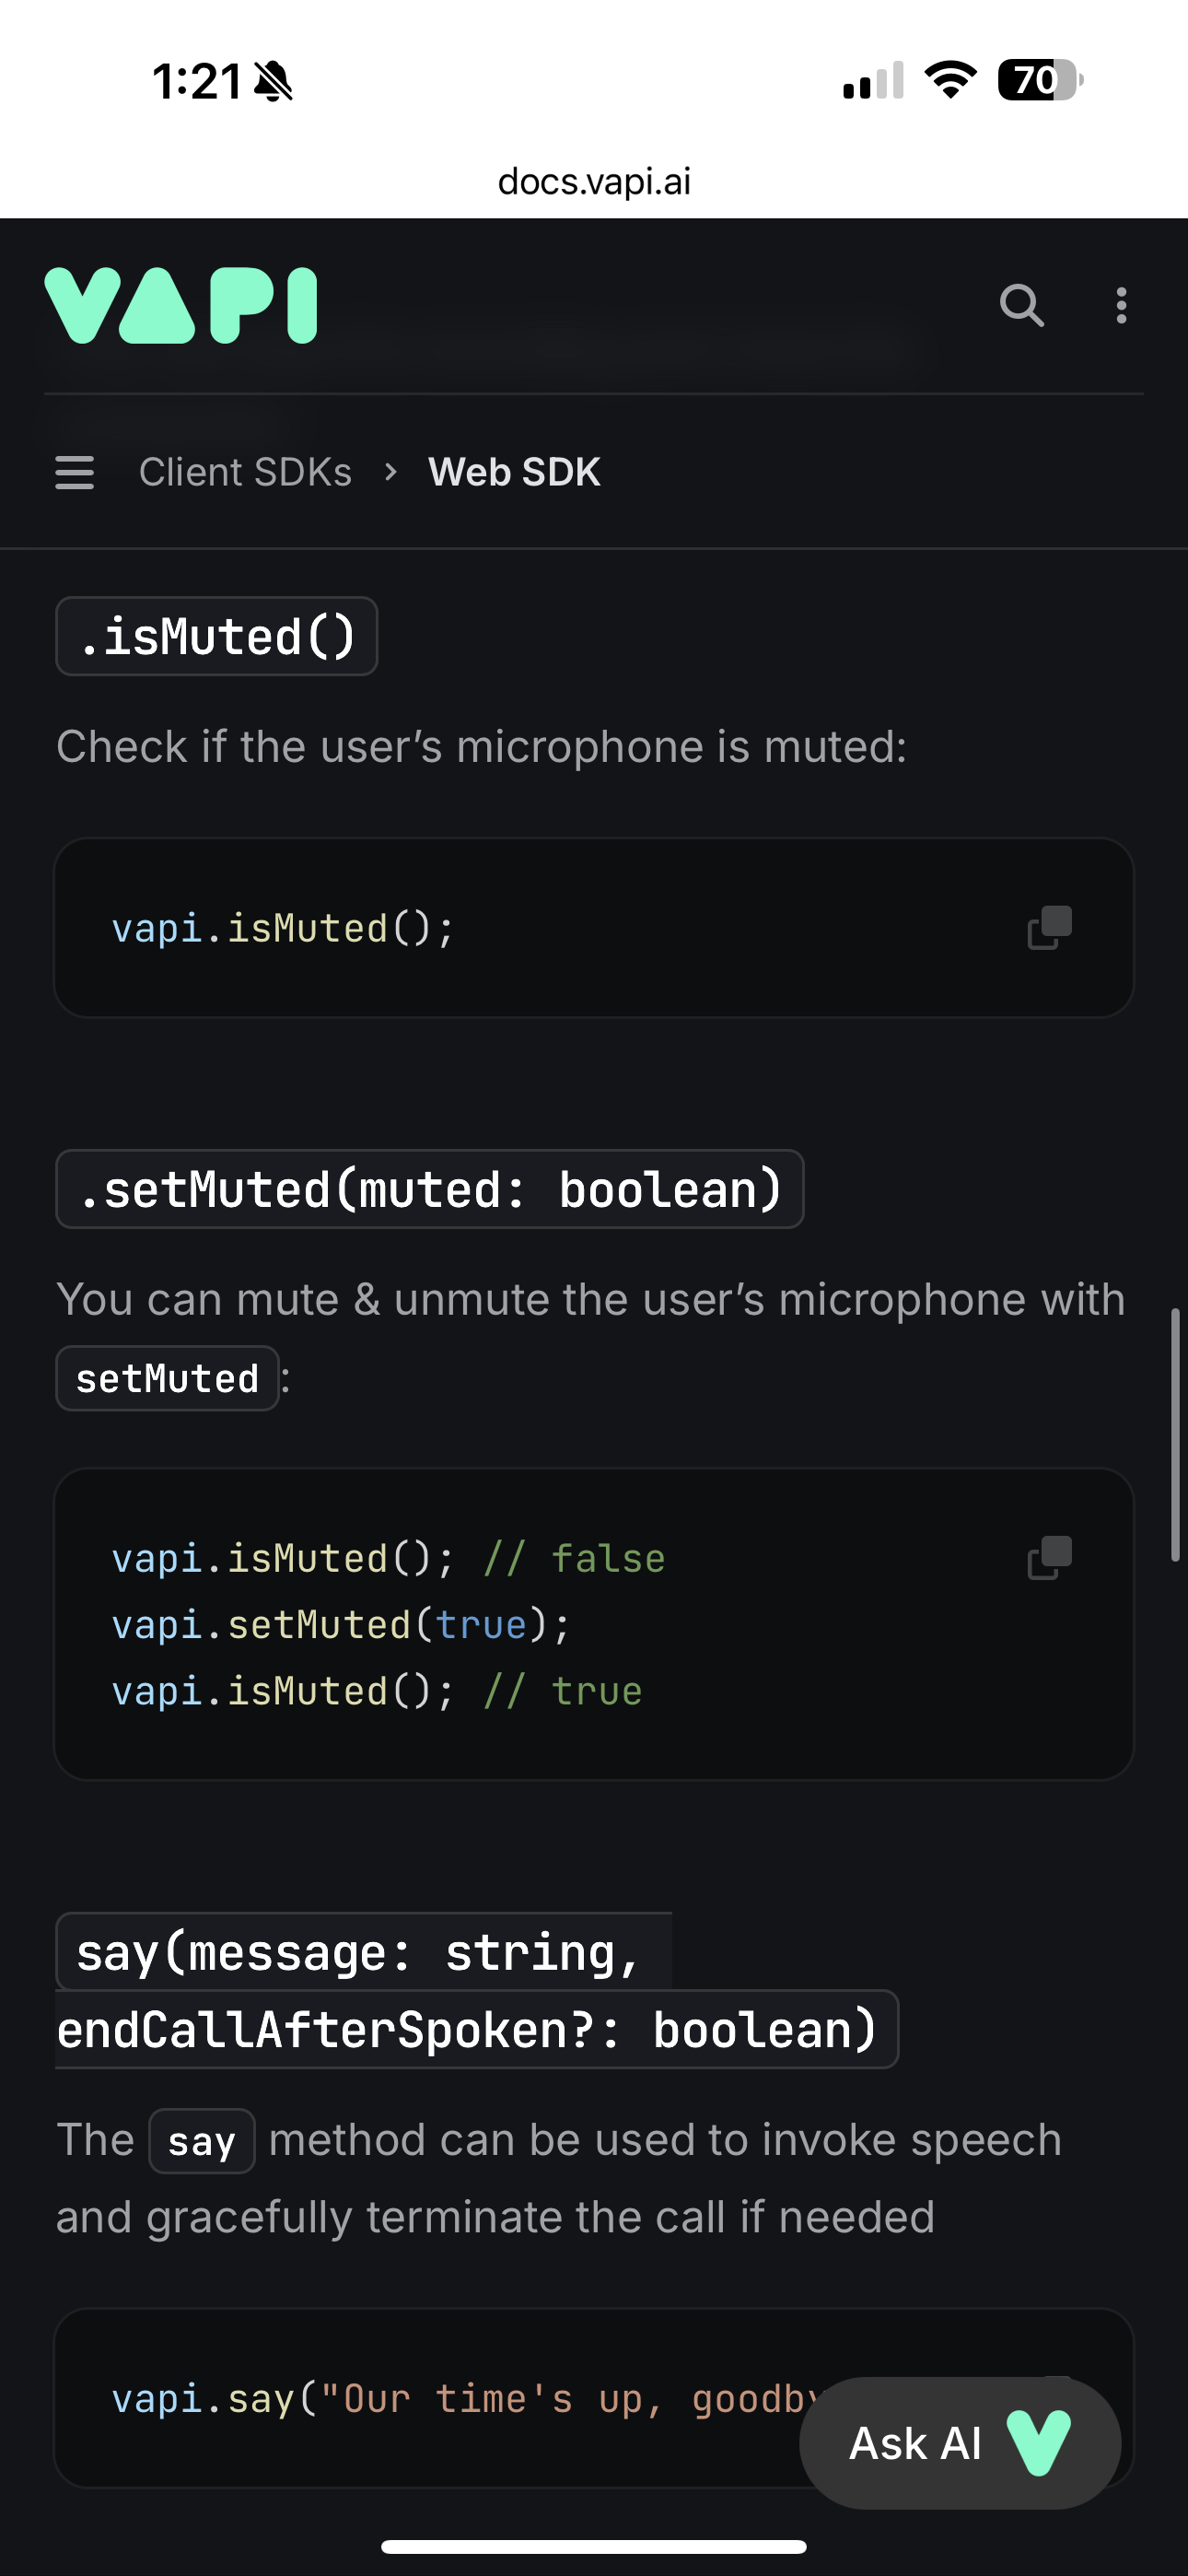
Task: Tap the battery indicator in status bar
Action: [1039, 80]
